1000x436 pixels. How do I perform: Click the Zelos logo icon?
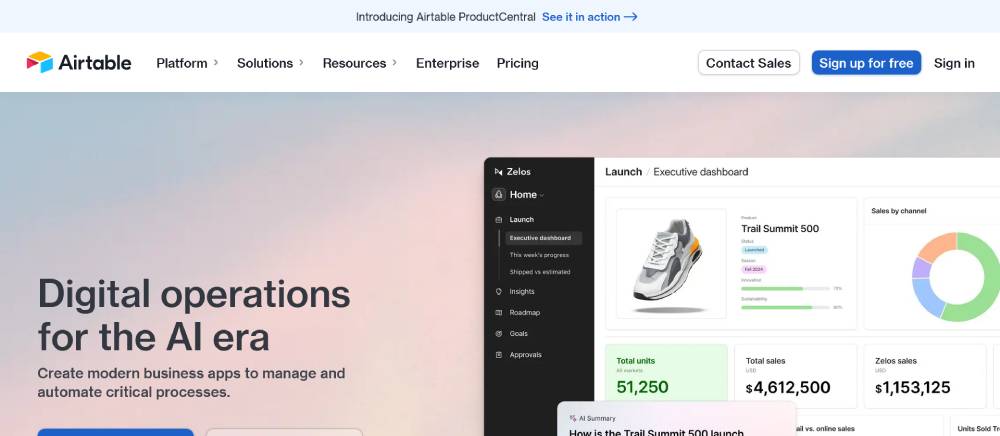pyautogui.click(x=499, y=172)
